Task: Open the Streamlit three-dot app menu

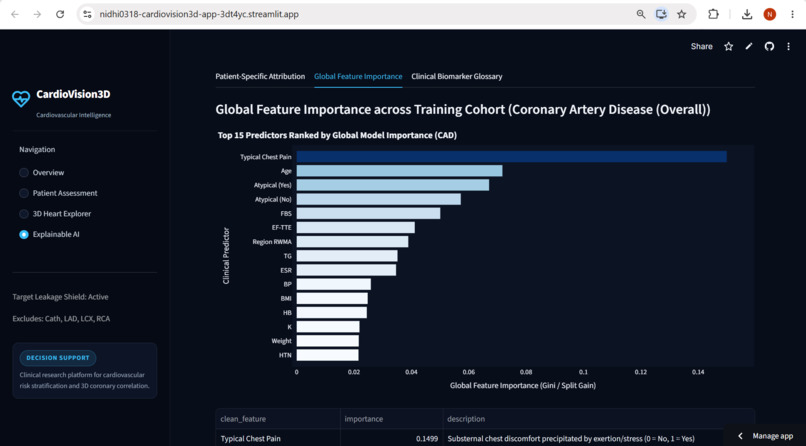Action: (x=789, y=46)
